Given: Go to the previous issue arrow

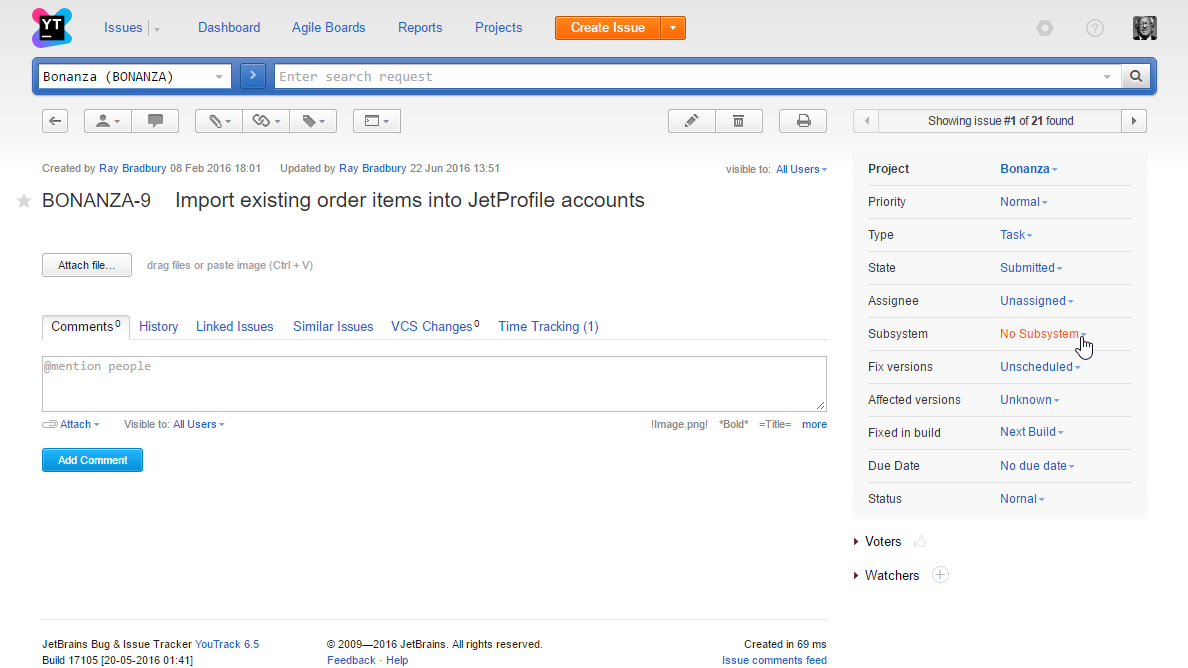Looking at the screenshot, I should point(866,121).
